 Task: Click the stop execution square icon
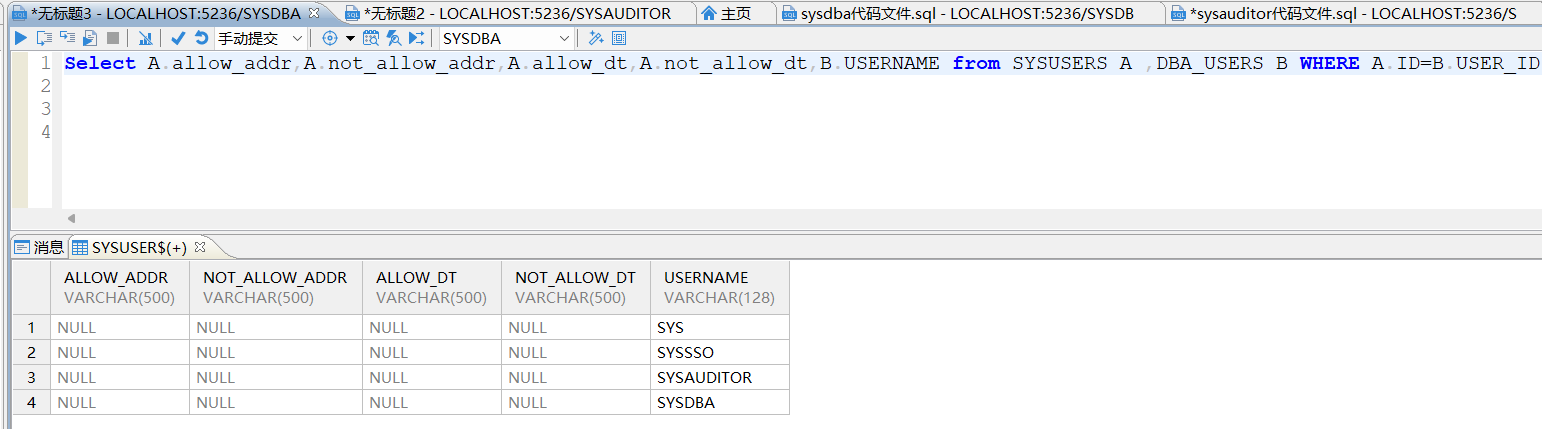pyautogui.click(x=113, y=38)
